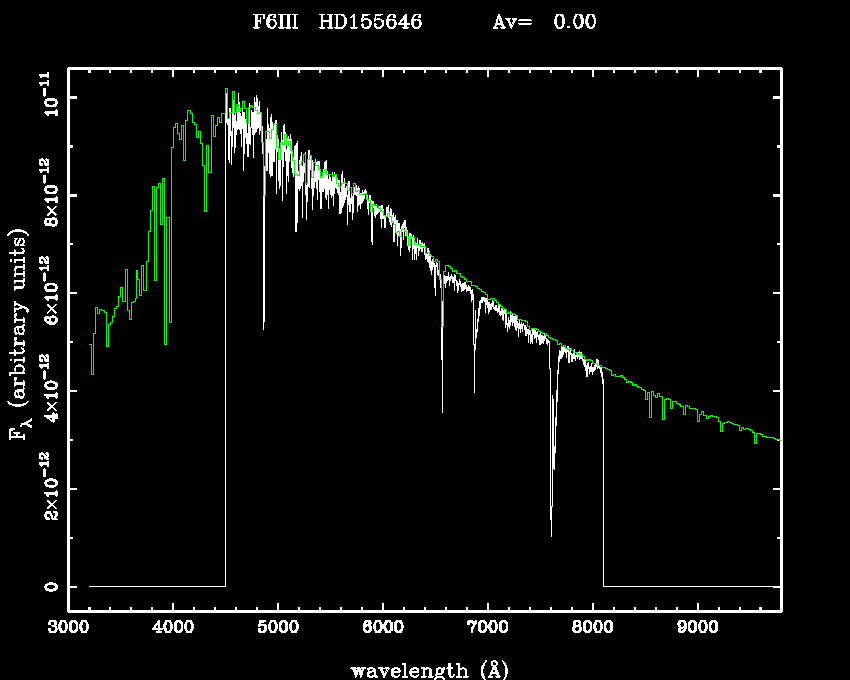Click the 5000 x-axis tick label

coord(278,631)
